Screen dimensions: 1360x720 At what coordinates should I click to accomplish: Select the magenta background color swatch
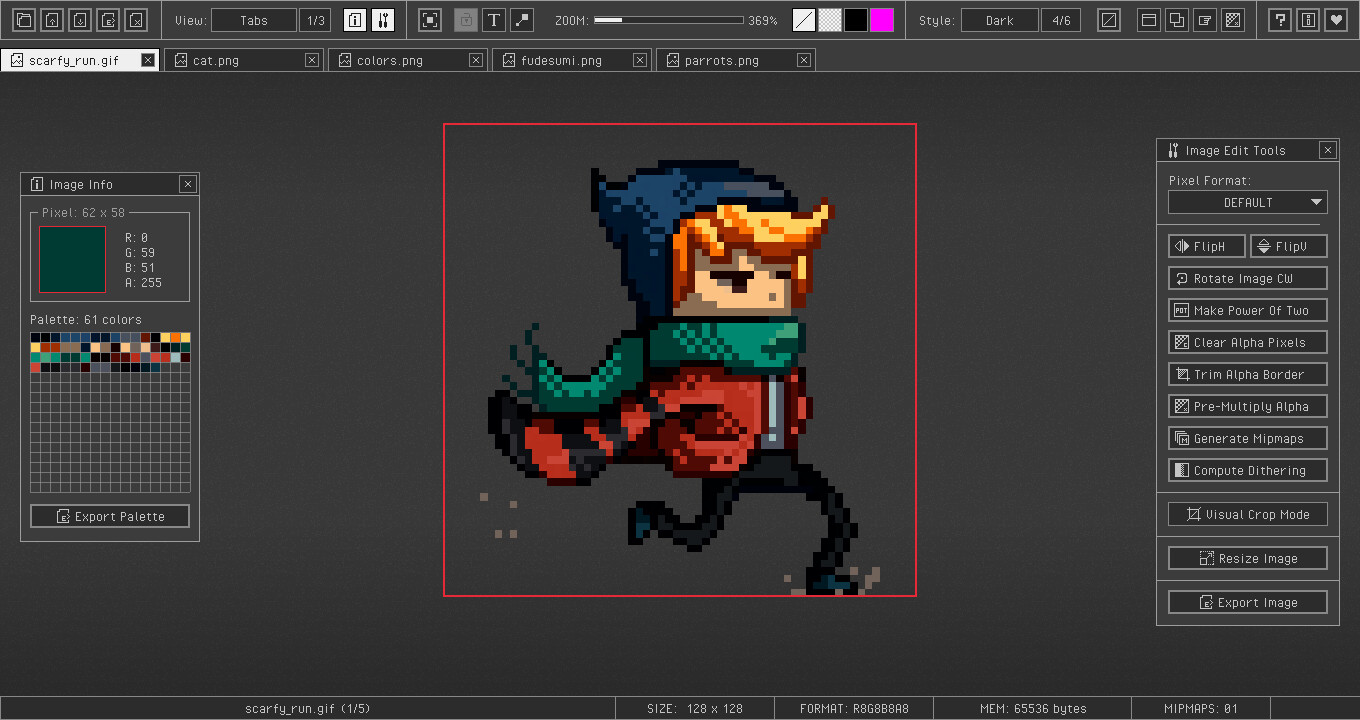pyautogui.click(x=882, y=20)
